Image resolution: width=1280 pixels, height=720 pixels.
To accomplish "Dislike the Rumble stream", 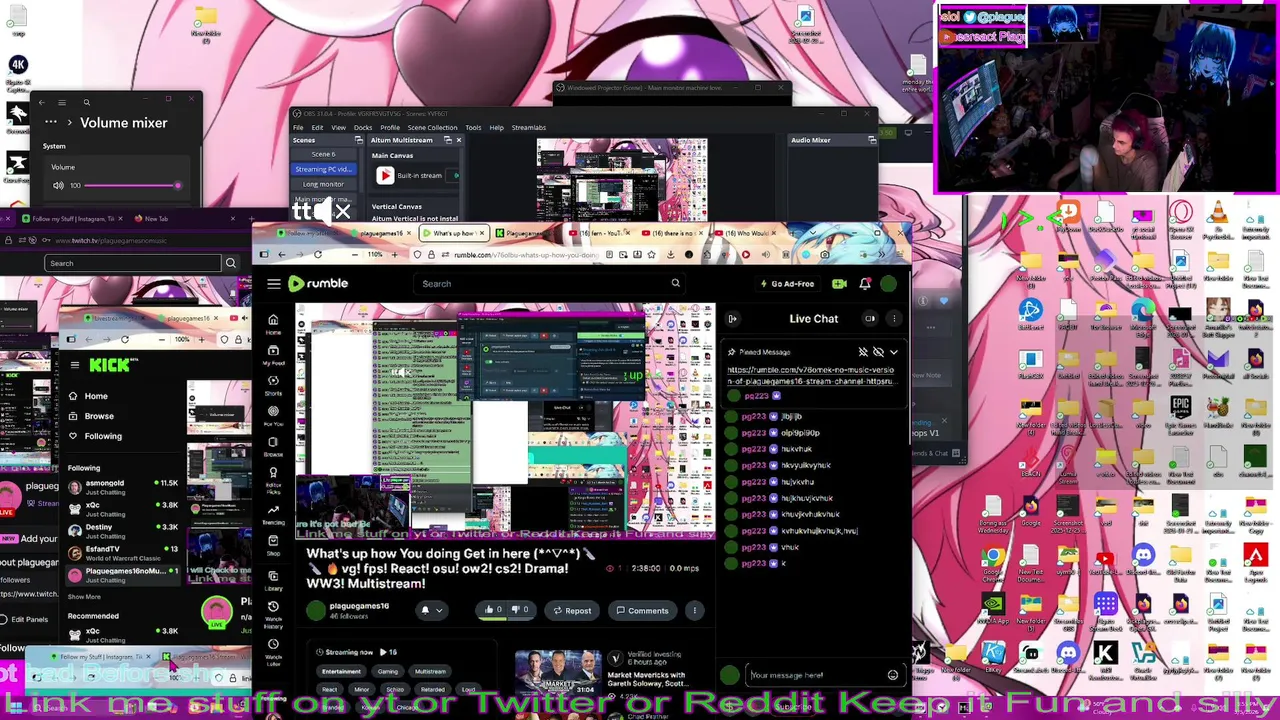I will [x=520, y=610].
